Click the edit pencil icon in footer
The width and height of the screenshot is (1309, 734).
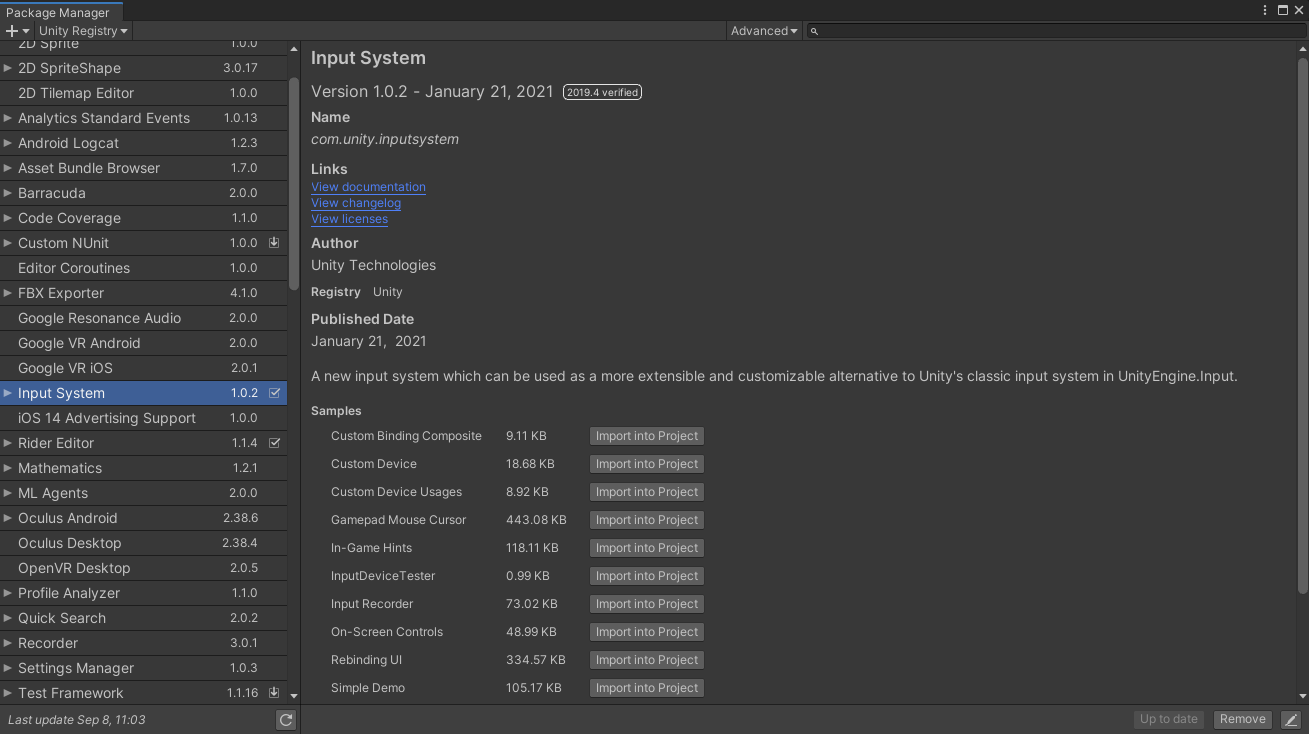coord(1291,720)
